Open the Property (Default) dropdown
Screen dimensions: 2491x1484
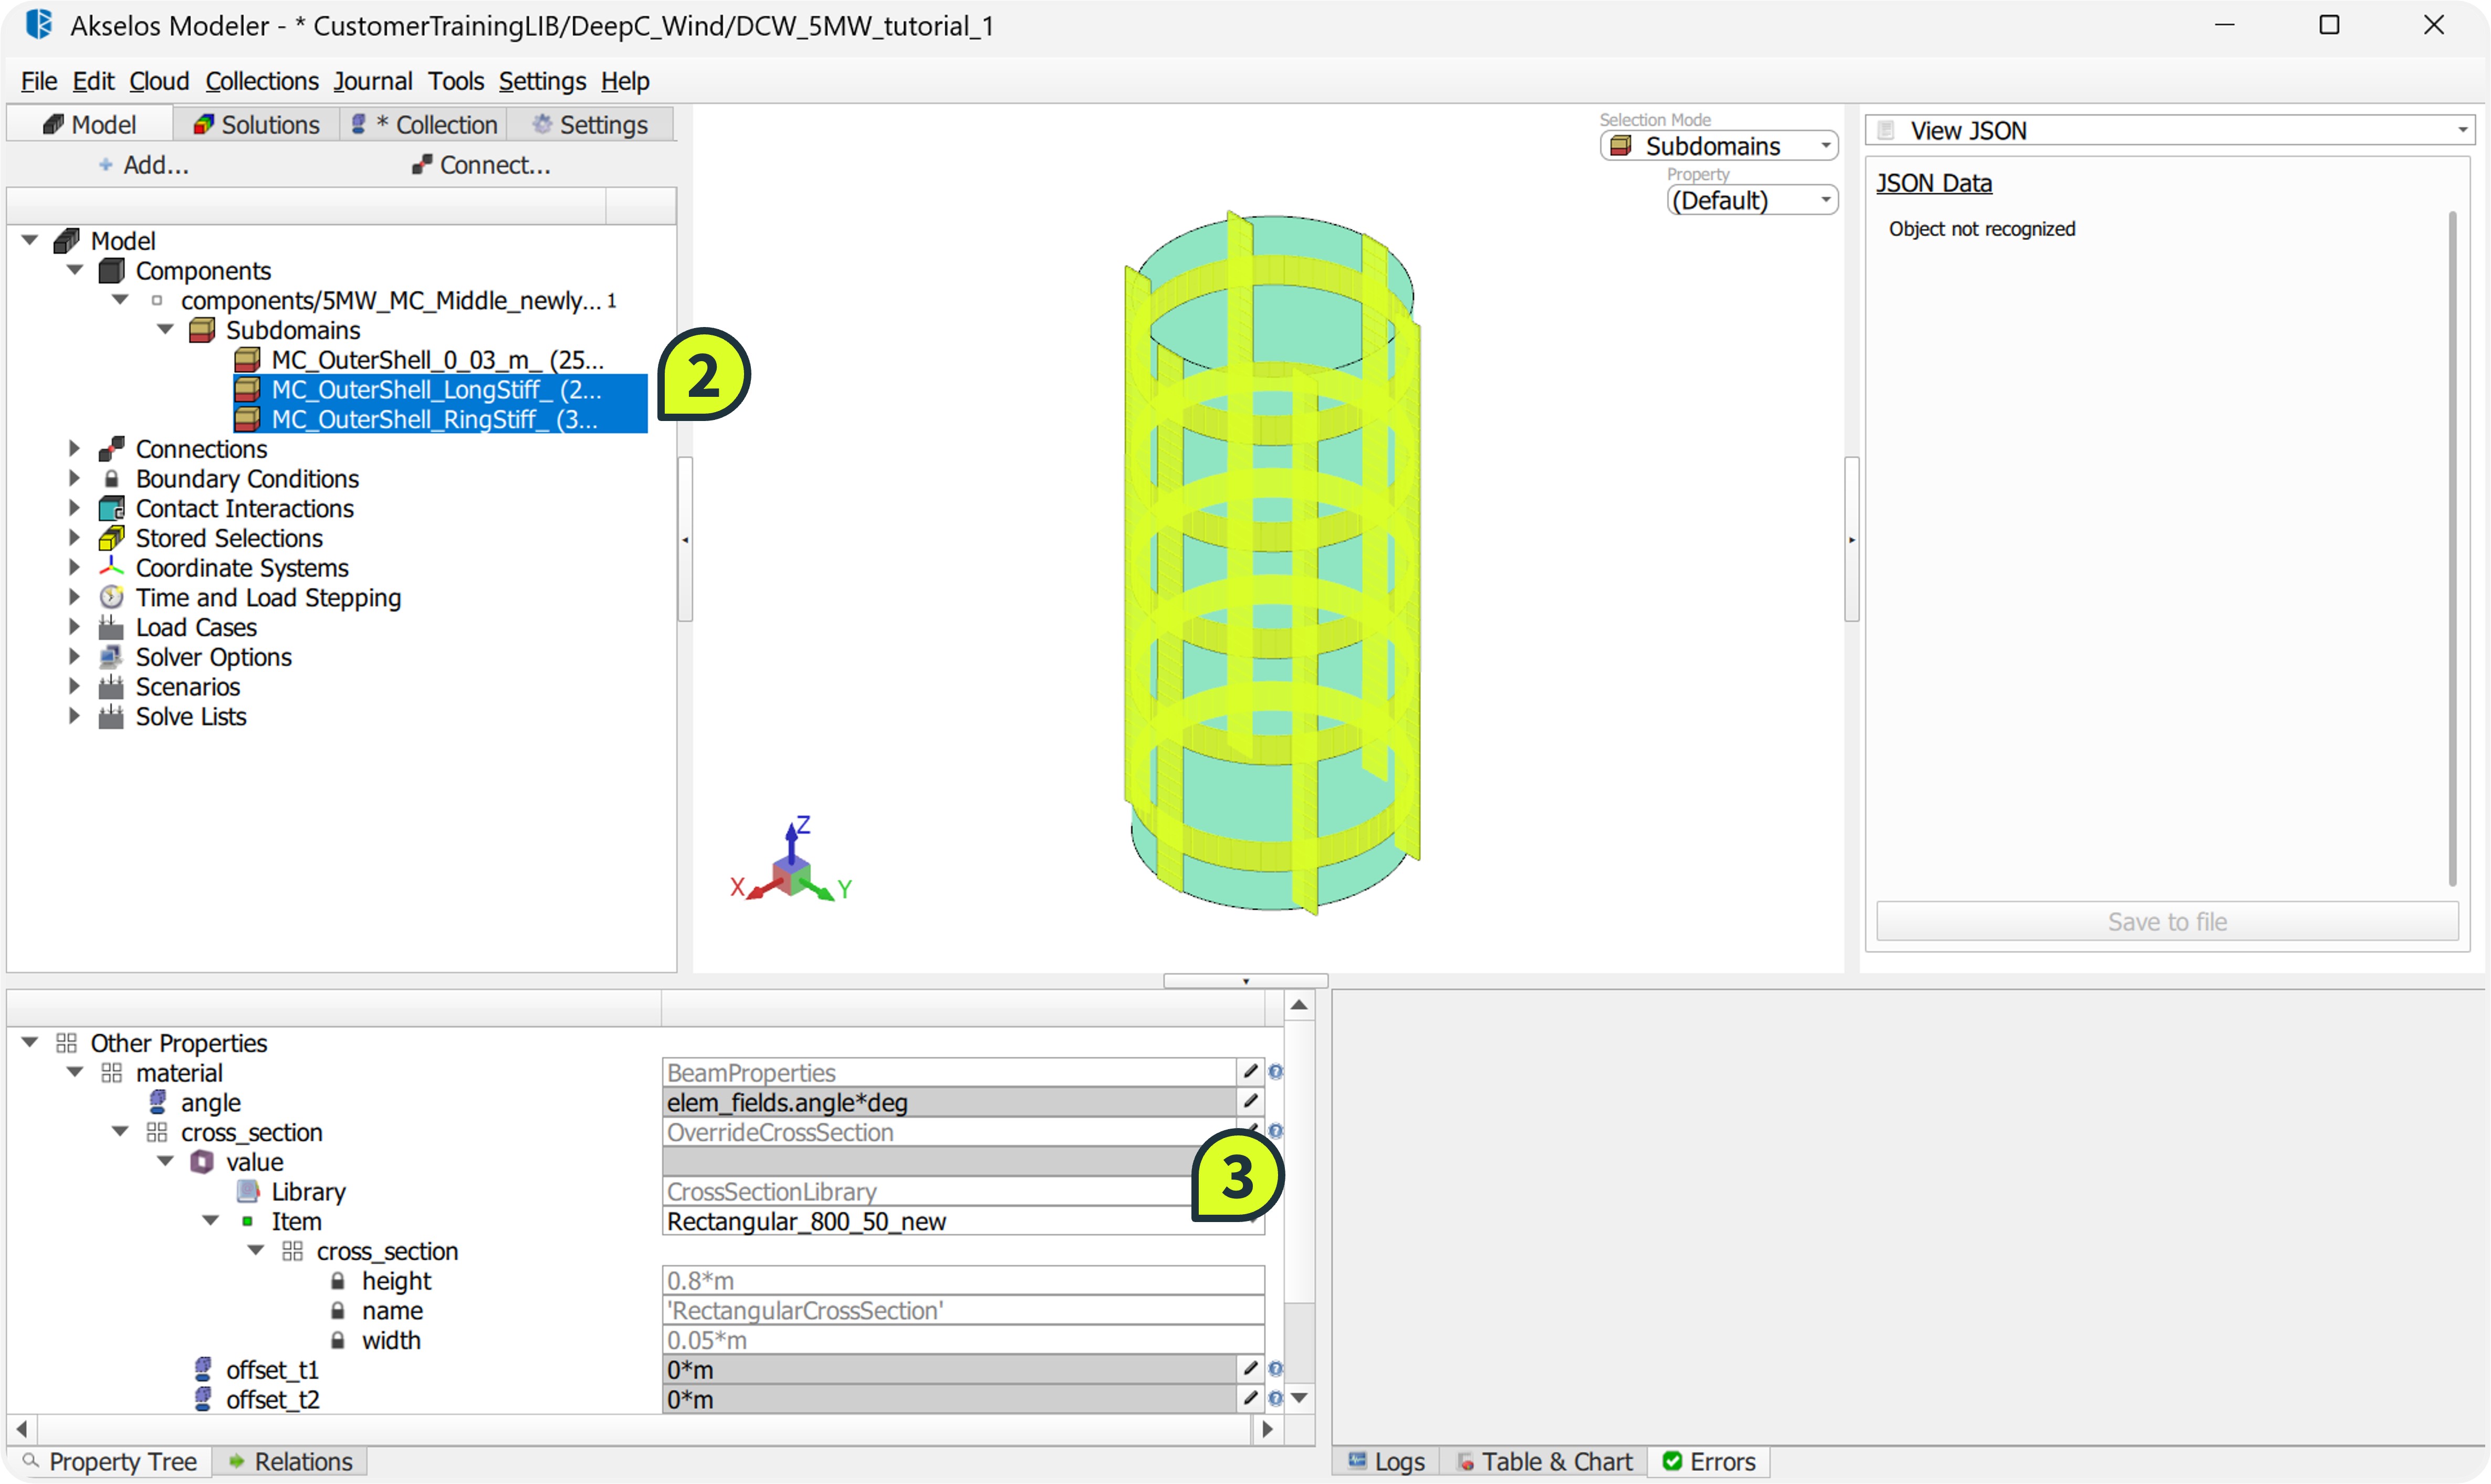coord(1752,200)
